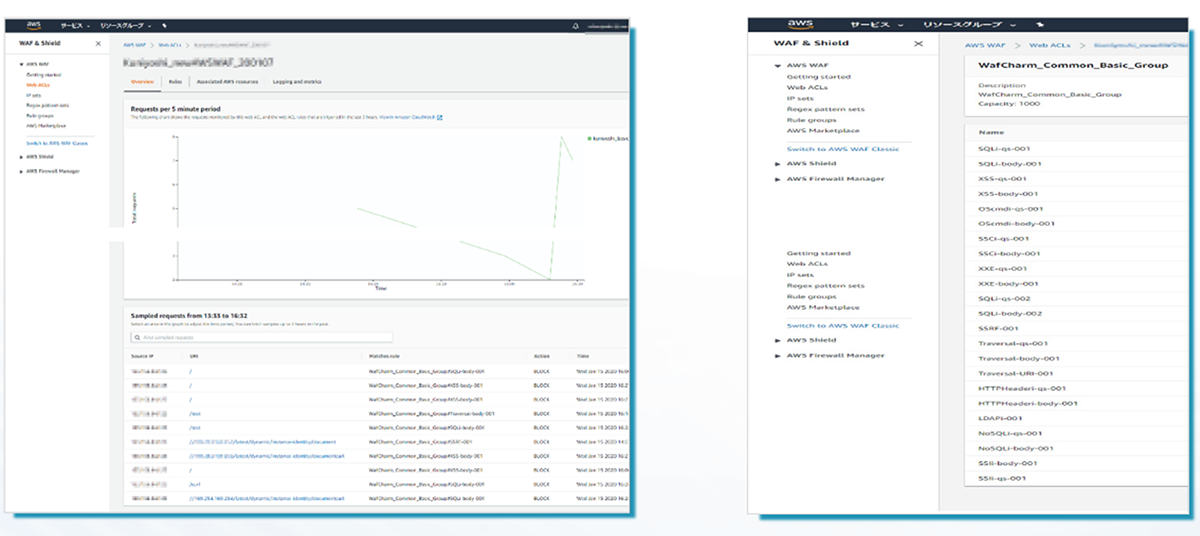Click Web ACLs breadcrumb in the right window
The height and width of the screenshot is (536, 1200).
[x=1052, y=45]
